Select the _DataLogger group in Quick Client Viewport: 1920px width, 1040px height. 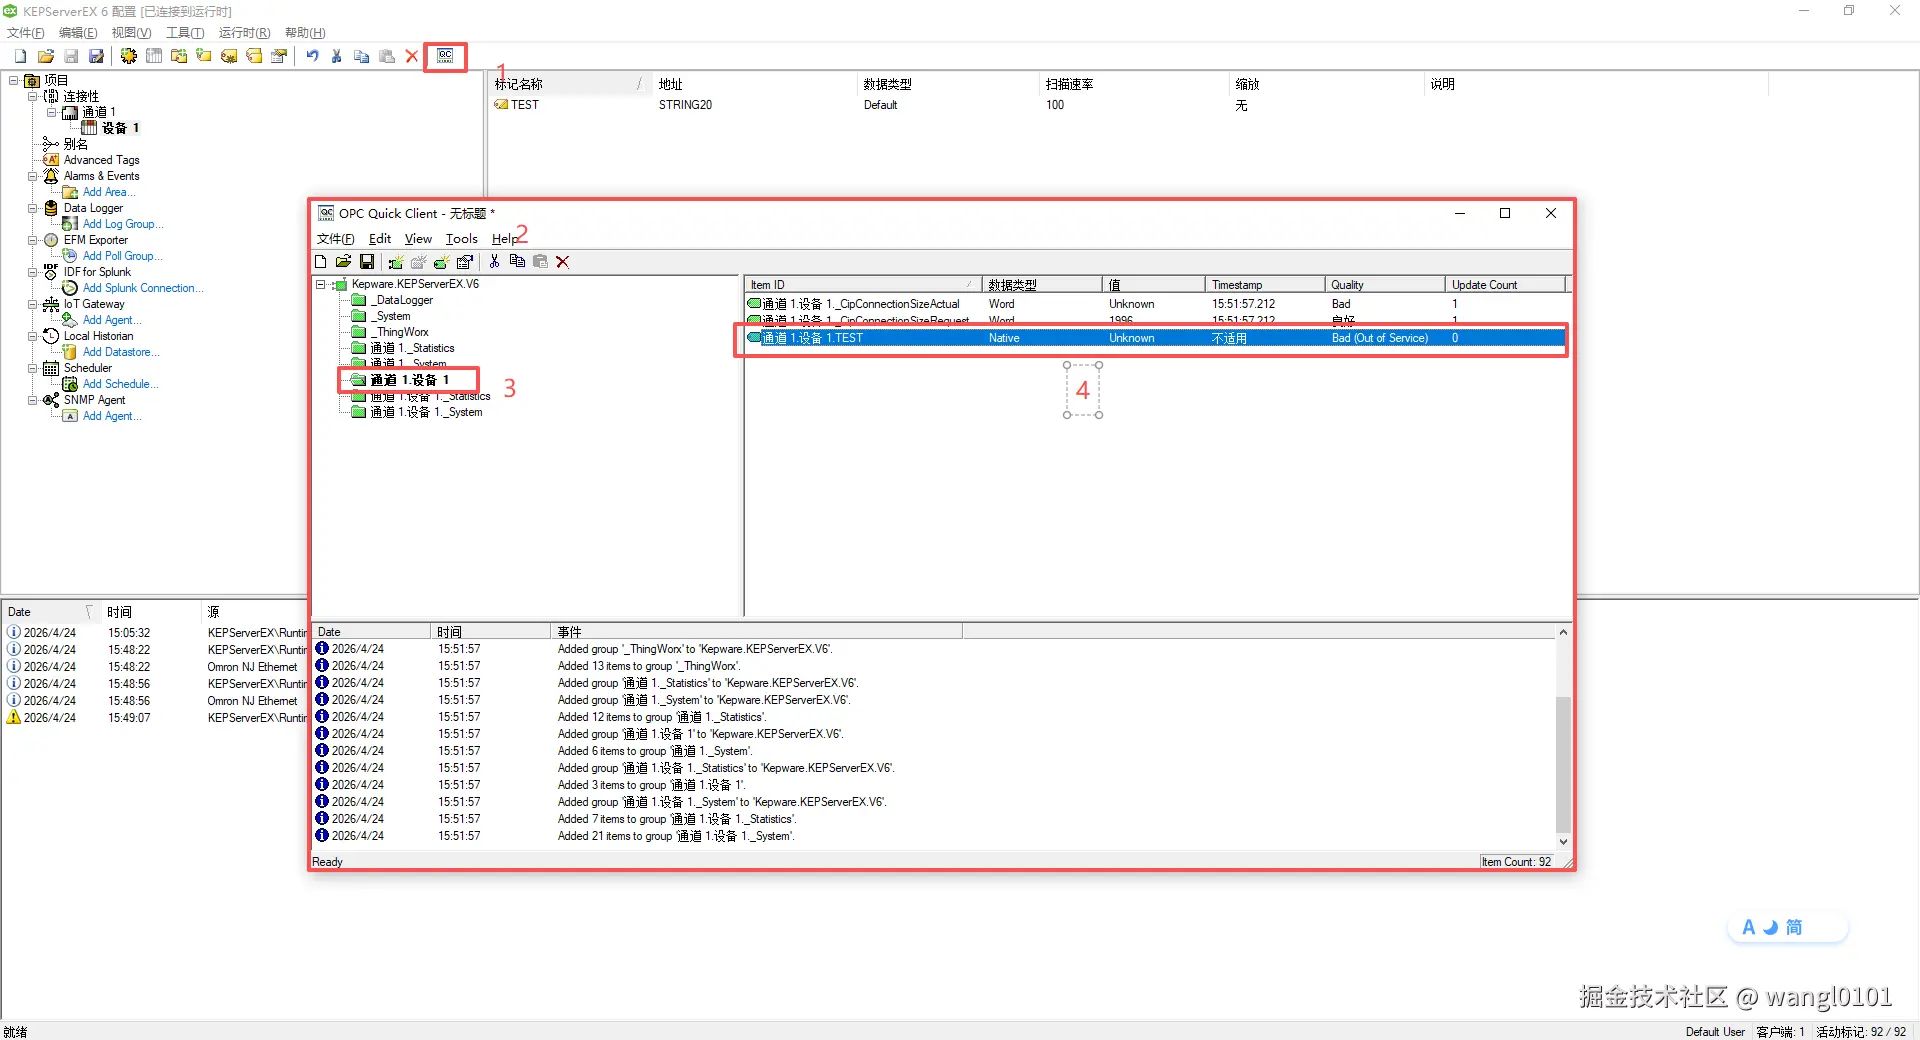(402, 300)
